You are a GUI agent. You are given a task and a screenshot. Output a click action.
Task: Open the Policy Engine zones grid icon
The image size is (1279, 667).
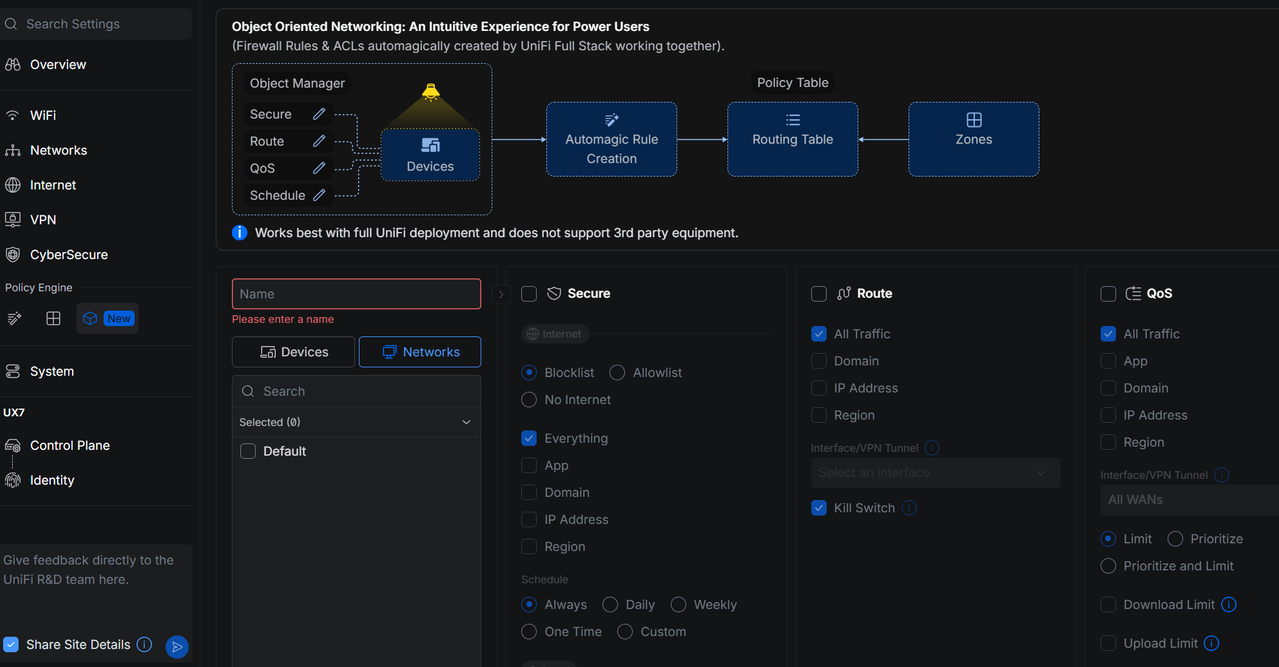(x=53, y=318)
